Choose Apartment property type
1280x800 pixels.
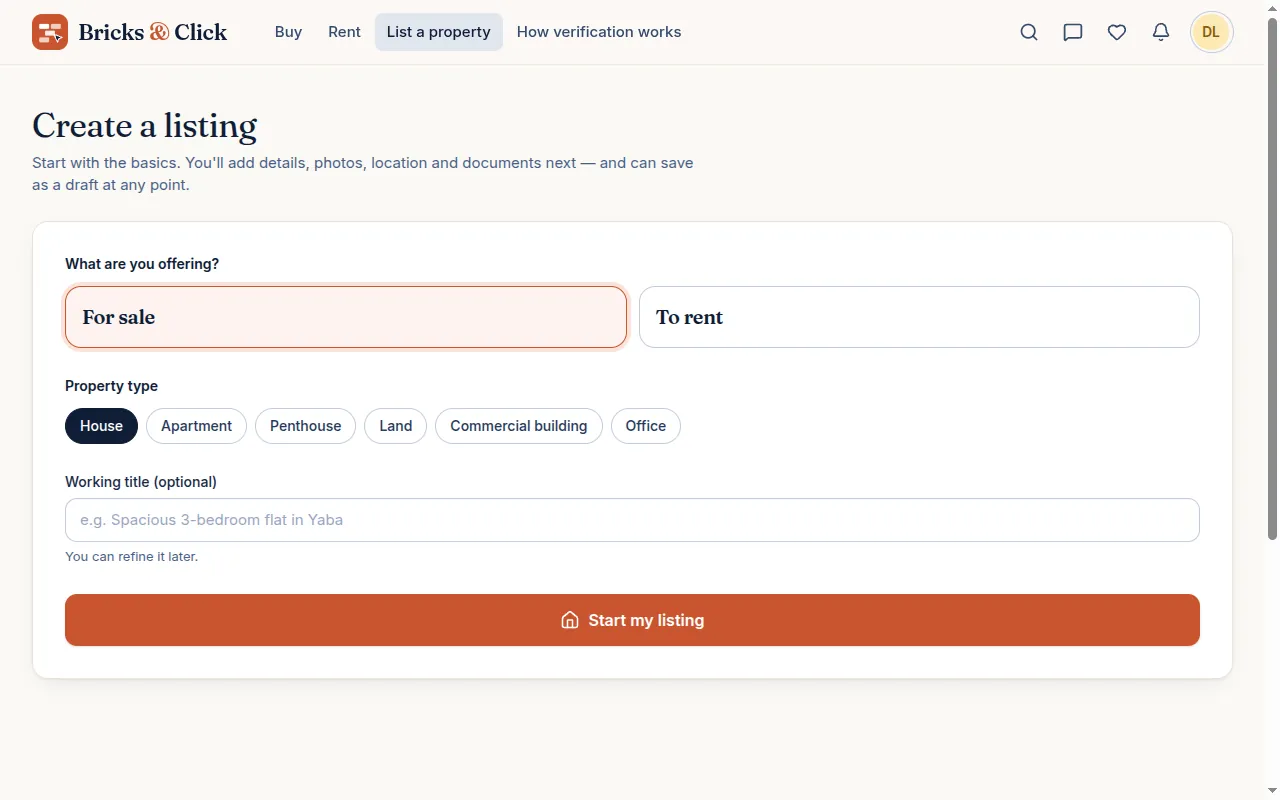pyautogui.click(x=196, y=426)
